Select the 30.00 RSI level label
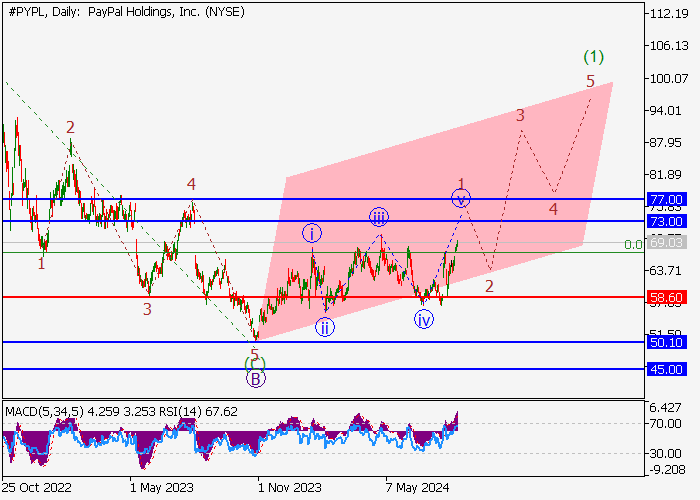This screenshot has height=500, width=700. pyautogui.click(x=666, y=454)
